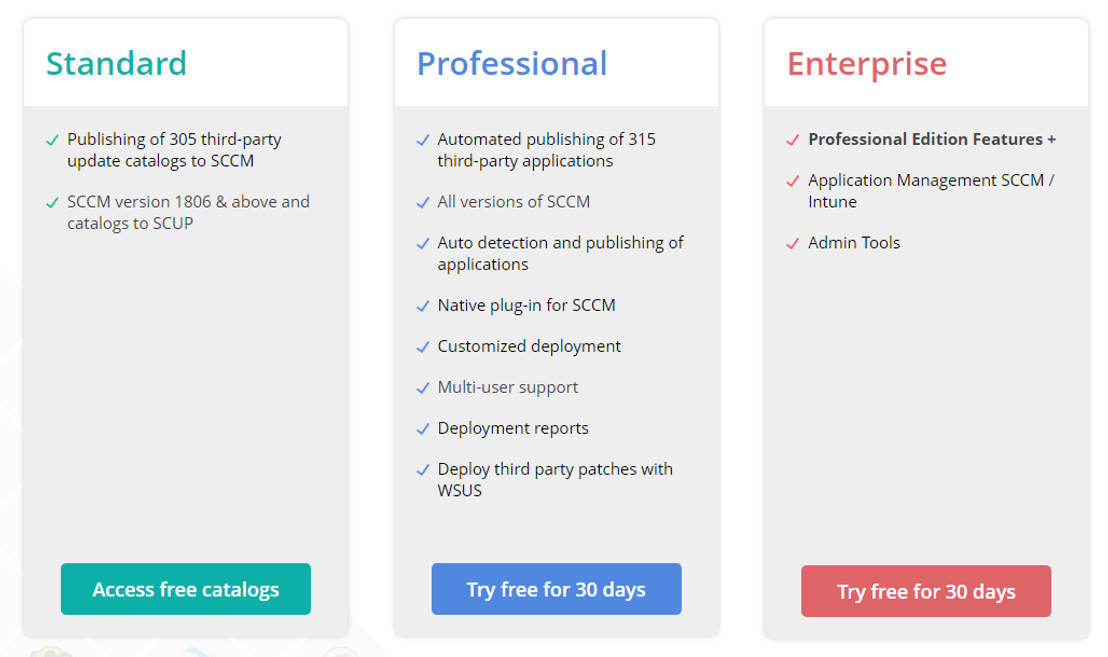Viewport: 1108px width, 657px height.
Task: Select the checkmark beside Native plug-in for SCCM
Action: (x=423, y=305)
